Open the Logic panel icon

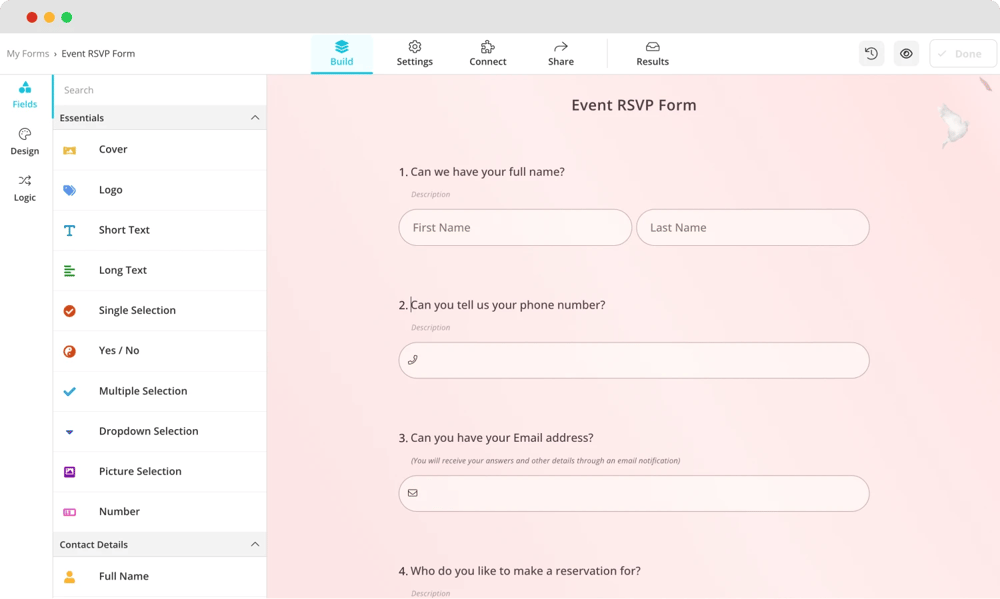(x=24, y=188)
